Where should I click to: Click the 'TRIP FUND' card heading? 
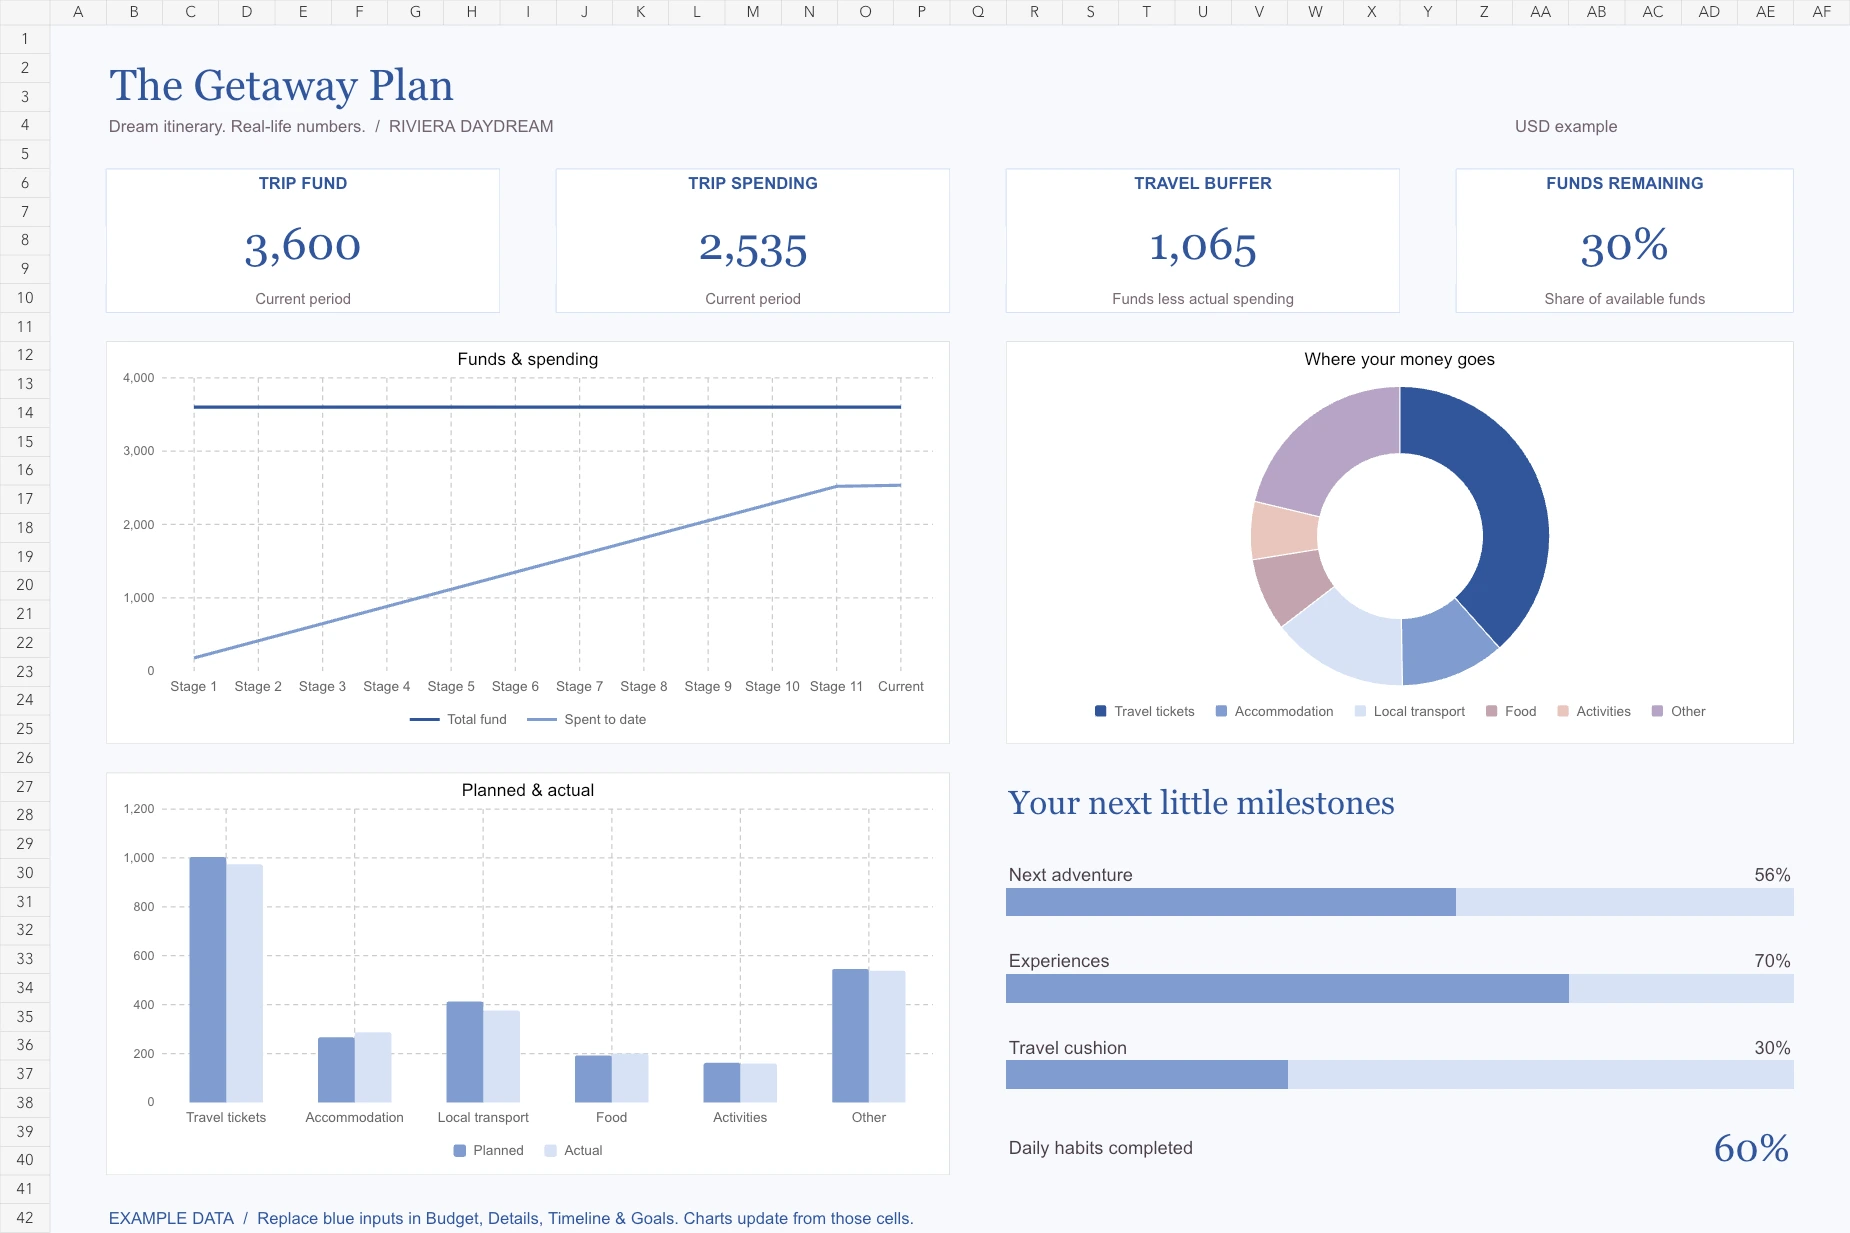coord(303,183)
